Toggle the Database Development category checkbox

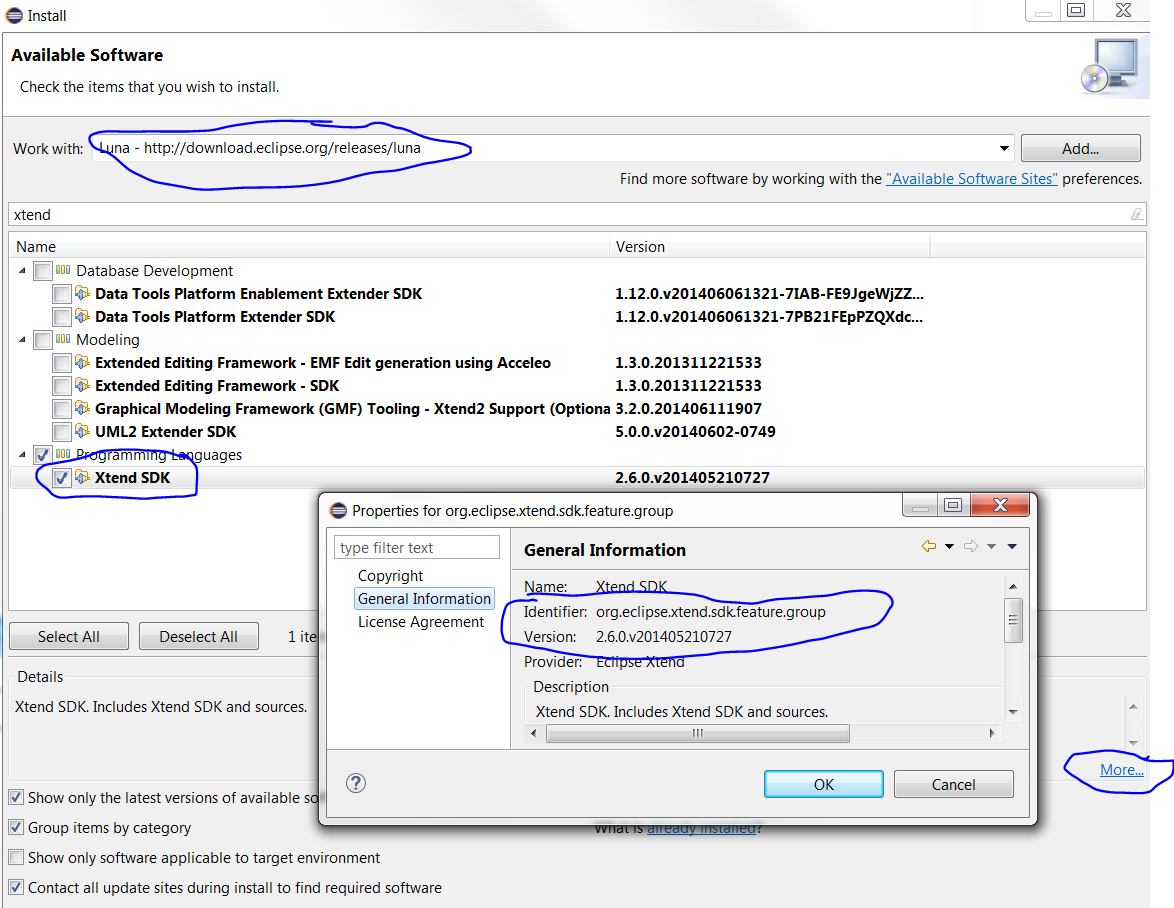[x=43, y=271]
